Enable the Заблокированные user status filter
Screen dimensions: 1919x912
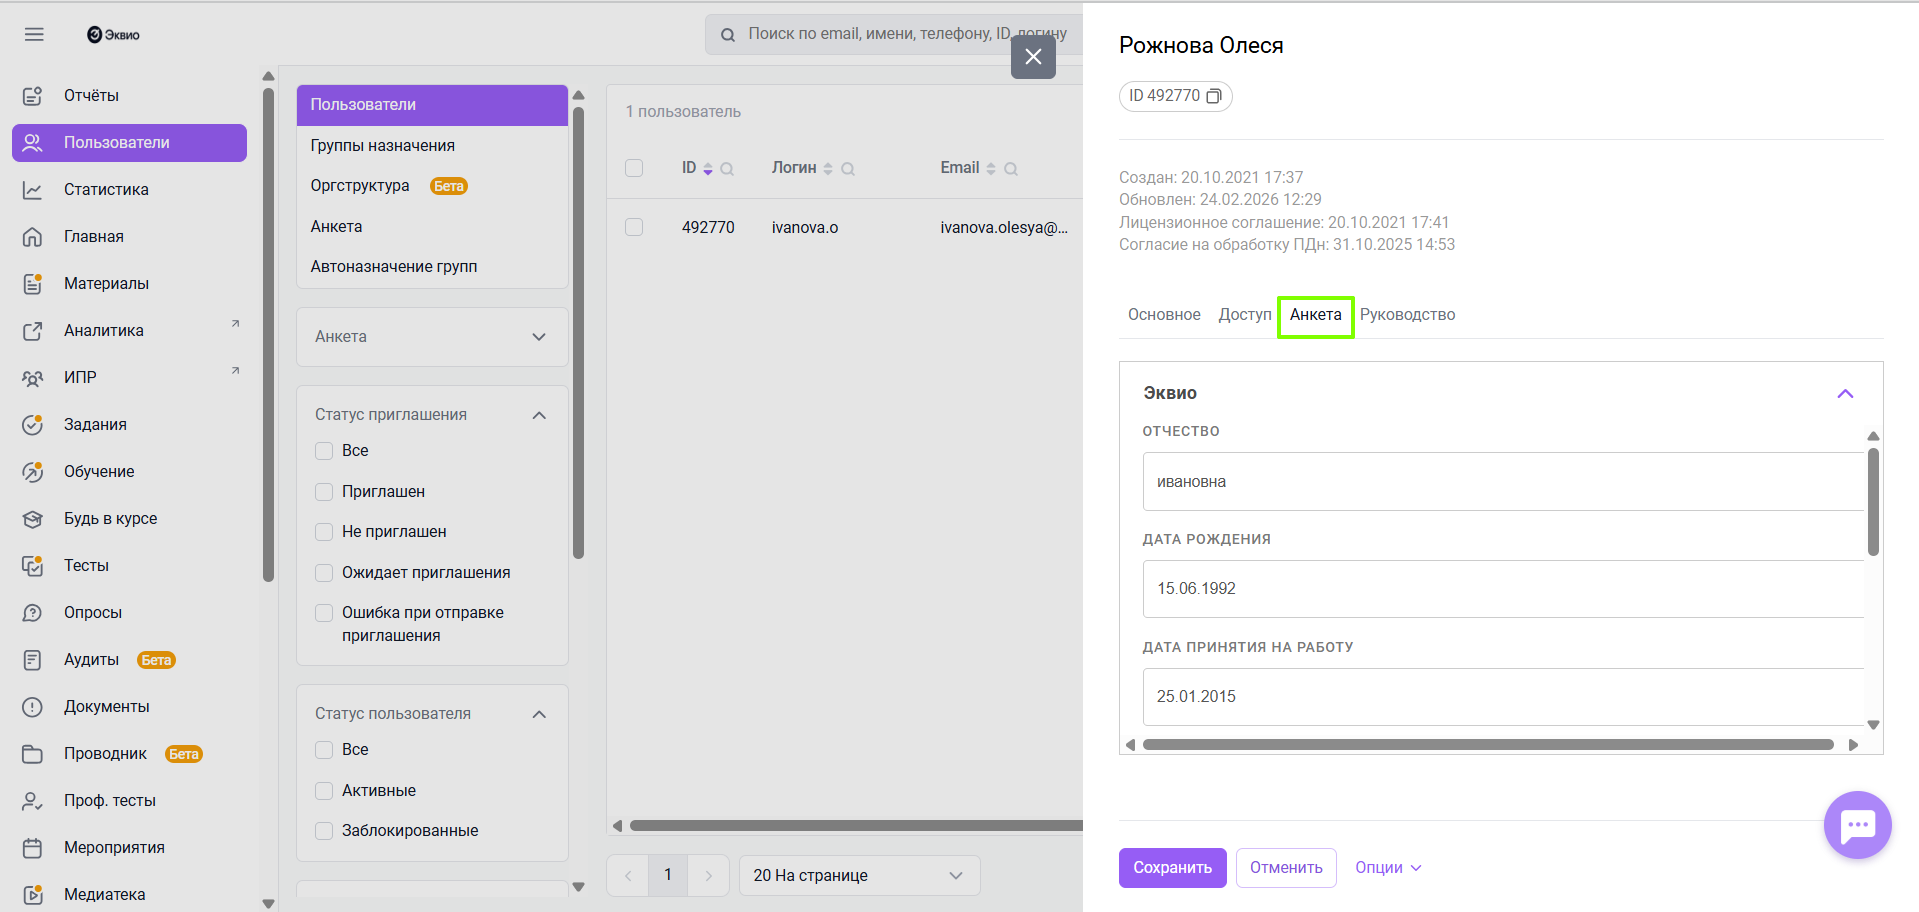pyautogui.click(x=324, y=831)
